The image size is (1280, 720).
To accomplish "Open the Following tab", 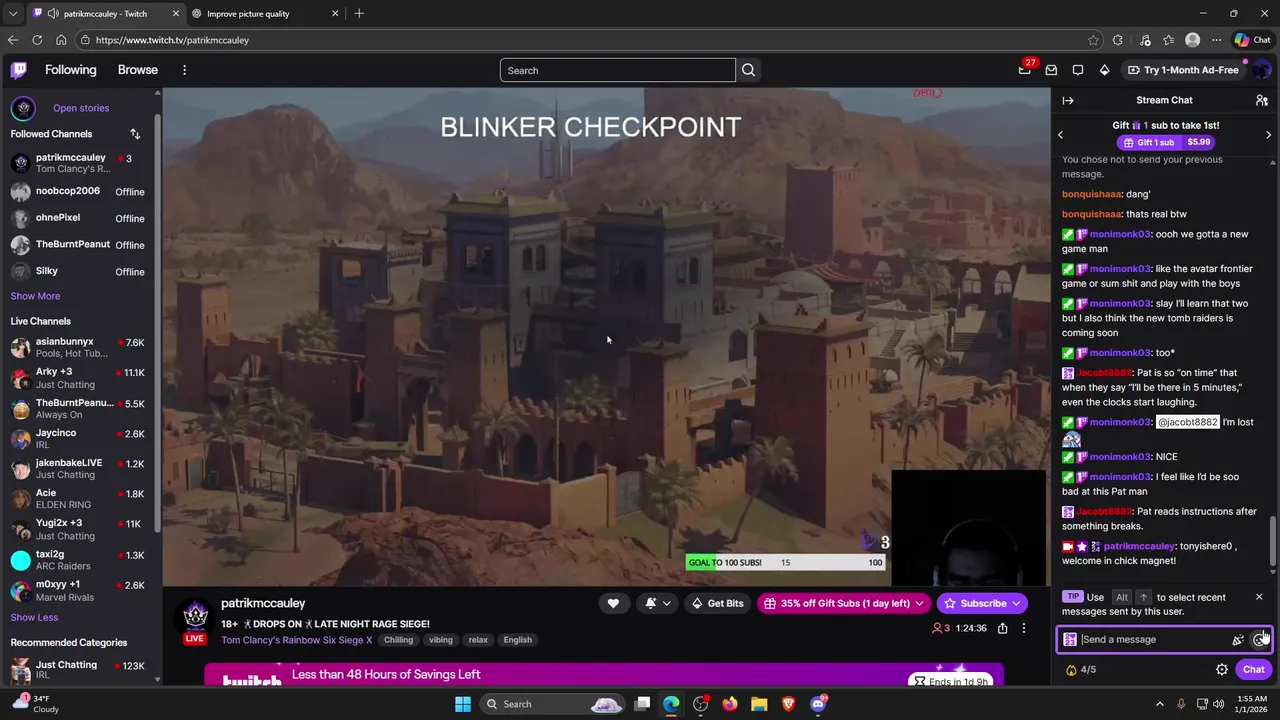I will point(70,70).
